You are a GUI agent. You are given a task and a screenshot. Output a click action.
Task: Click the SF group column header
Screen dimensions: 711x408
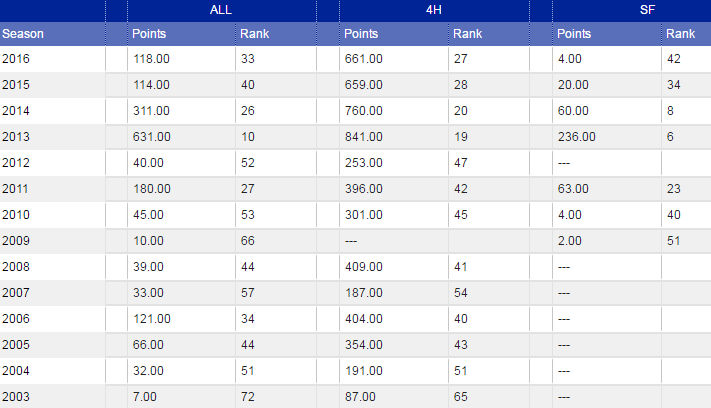pyautogui.click(x=631, y=9)
